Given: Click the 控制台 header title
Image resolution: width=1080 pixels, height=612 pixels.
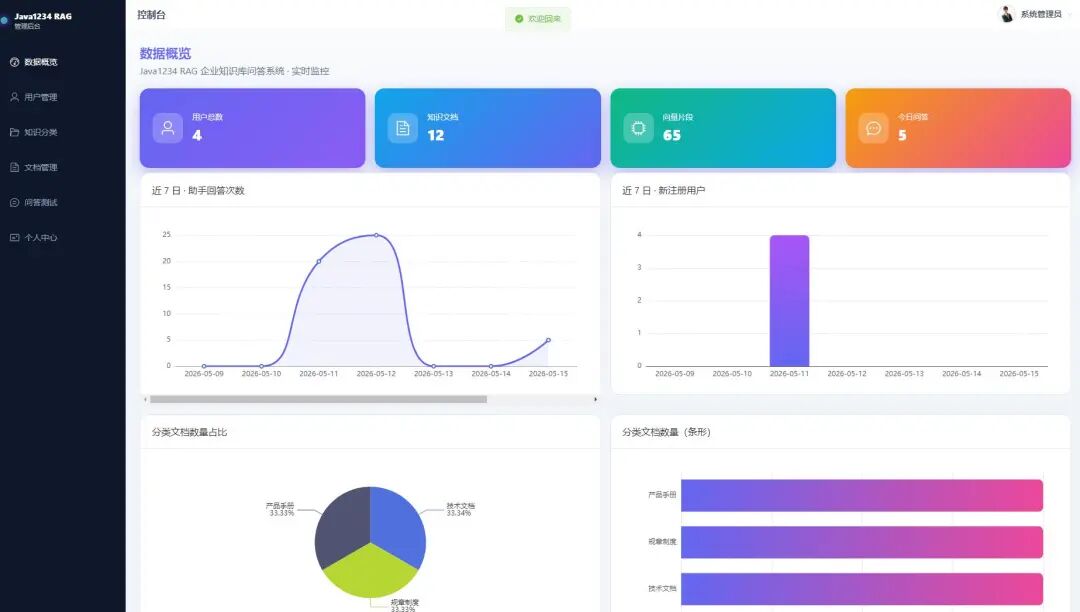Looking at the screenshot, I should click(x=152, y=14).
